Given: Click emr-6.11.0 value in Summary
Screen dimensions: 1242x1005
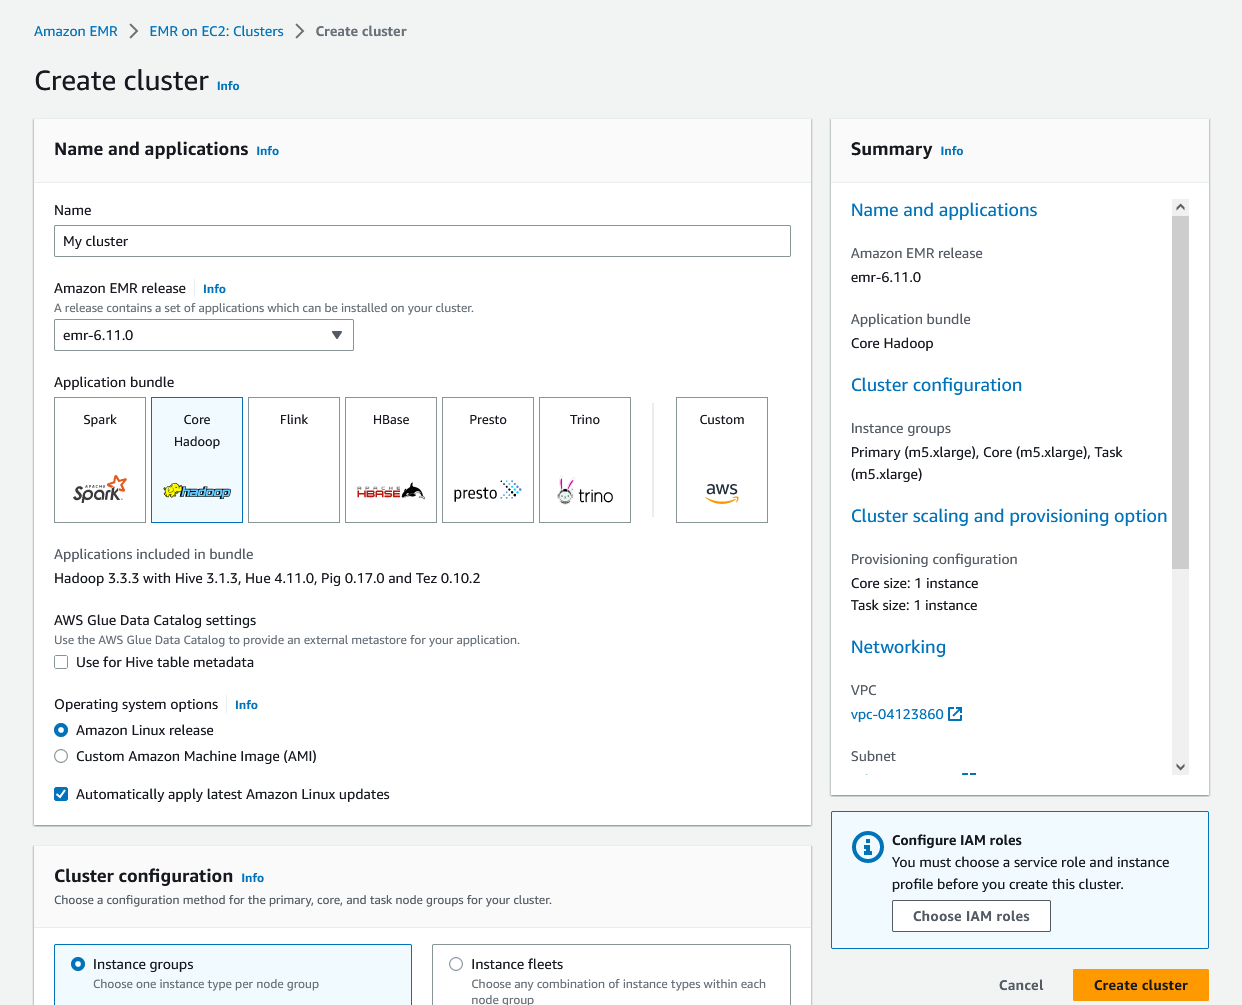Looking at the screenshot, I should pos(886,277).
